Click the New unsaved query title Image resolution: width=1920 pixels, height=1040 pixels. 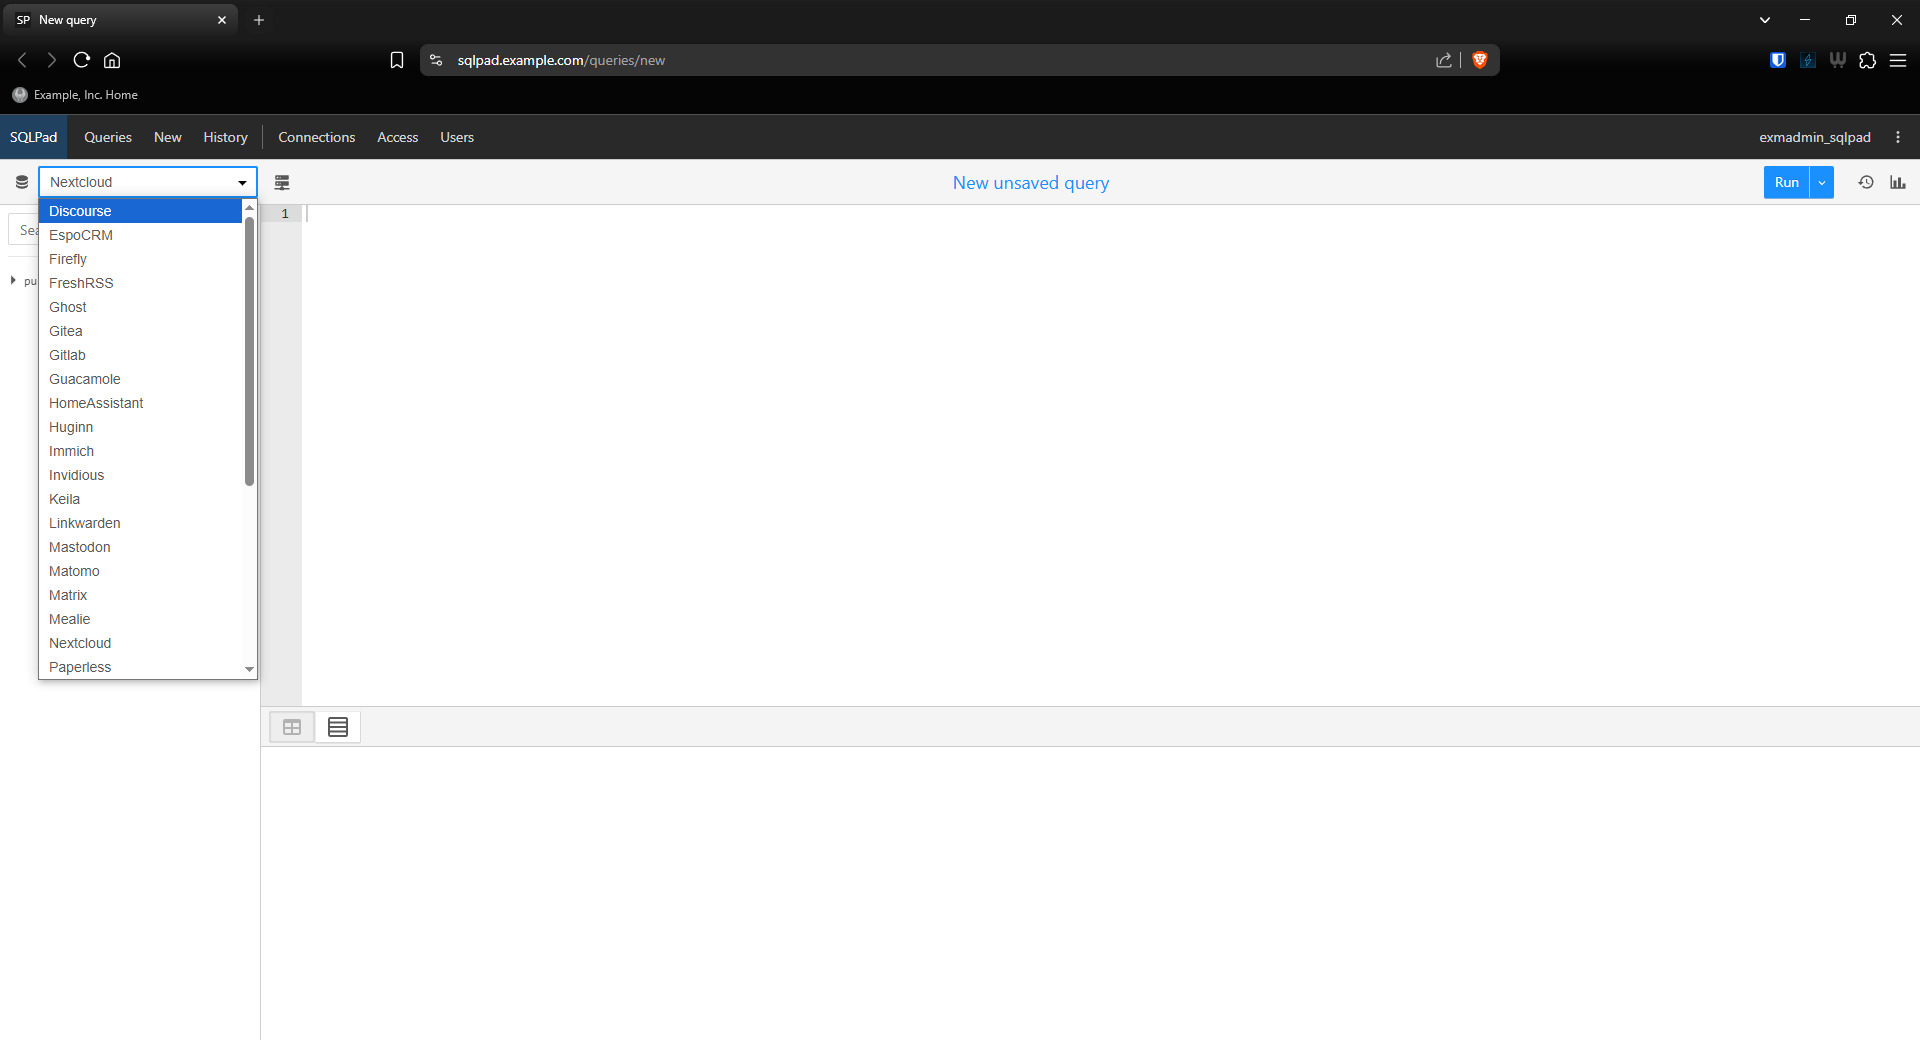(x=1030, y=183)
